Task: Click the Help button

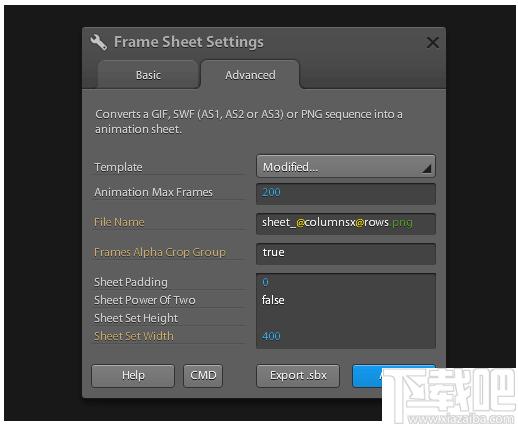Action: [133, 375]
